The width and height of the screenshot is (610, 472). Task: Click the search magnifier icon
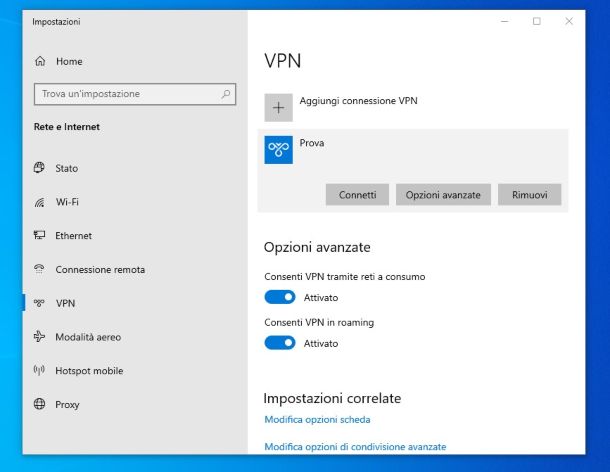pos(226,94)
